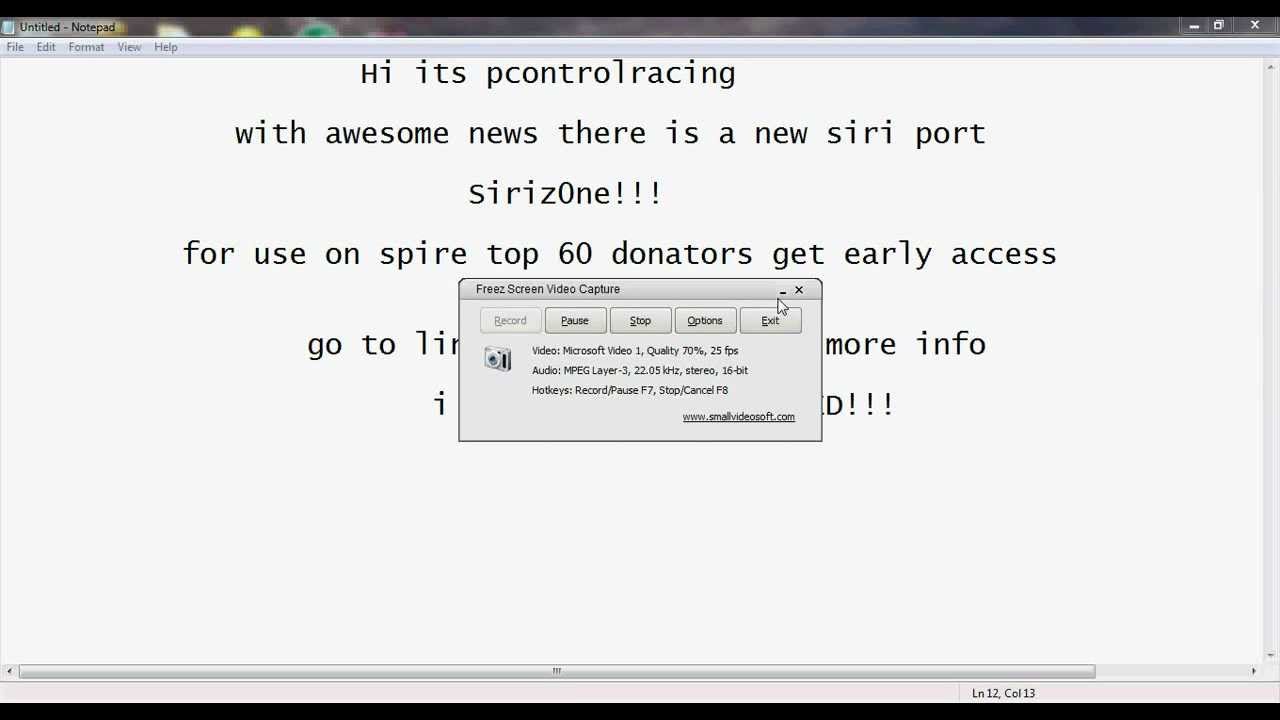Click the Exit button in Freez dialog
The width and height of the screenshot is (1280, 720).
(x=770, y=321)
